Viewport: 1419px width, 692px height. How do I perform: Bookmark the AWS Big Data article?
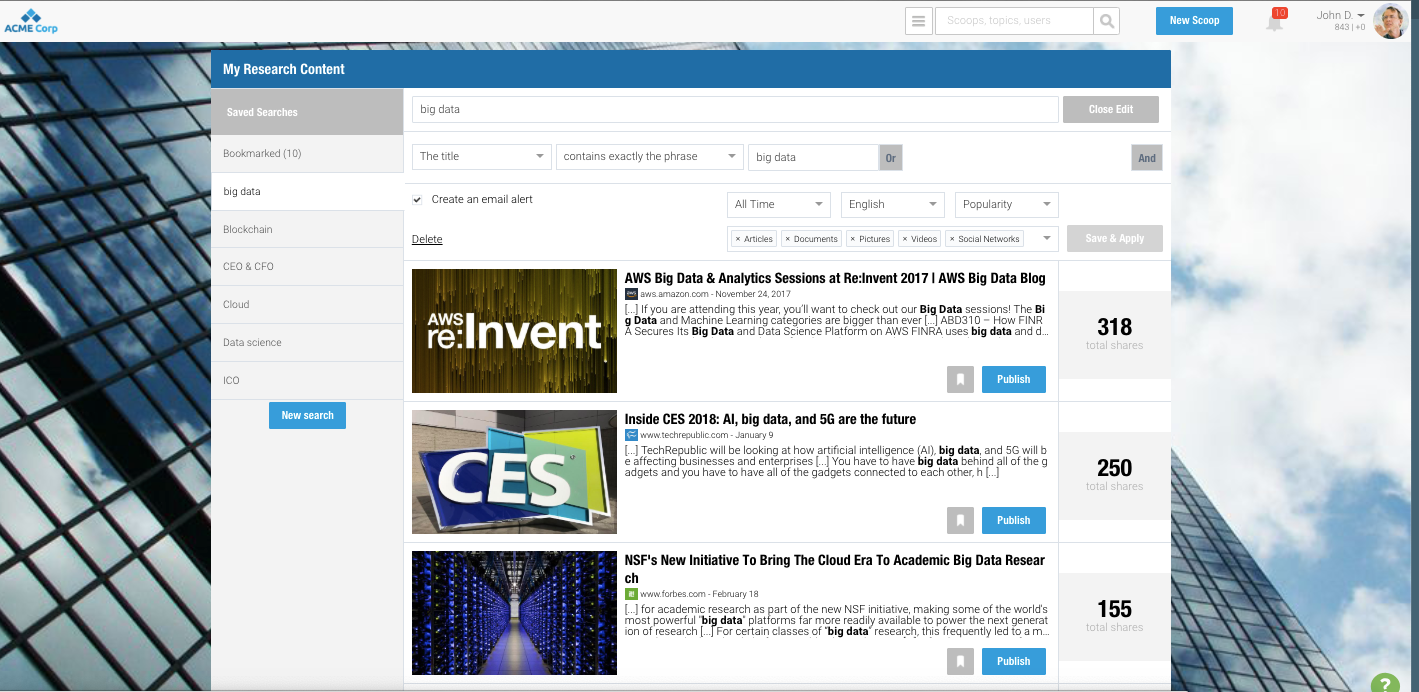click(x=960, y=380)
